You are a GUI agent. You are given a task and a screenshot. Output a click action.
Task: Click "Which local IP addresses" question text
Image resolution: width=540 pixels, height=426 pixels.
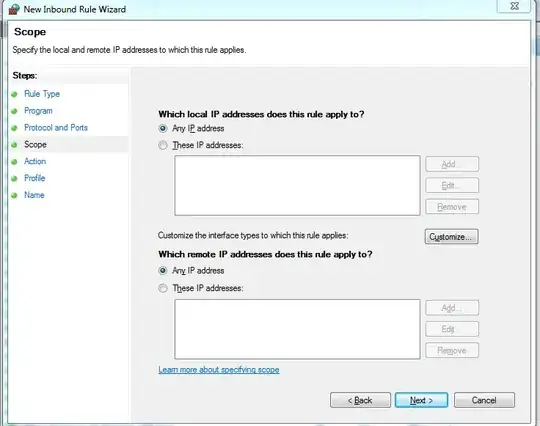[261, 114]
